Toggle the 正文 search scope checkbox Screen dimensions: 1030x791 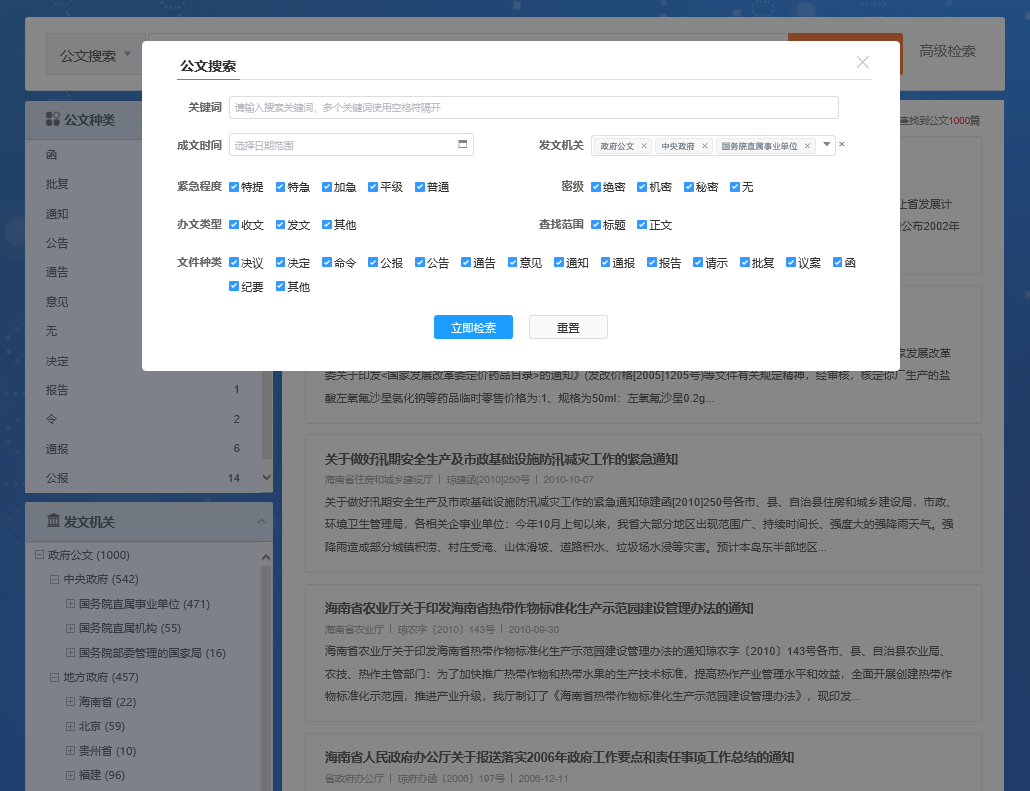pos(642,225)
